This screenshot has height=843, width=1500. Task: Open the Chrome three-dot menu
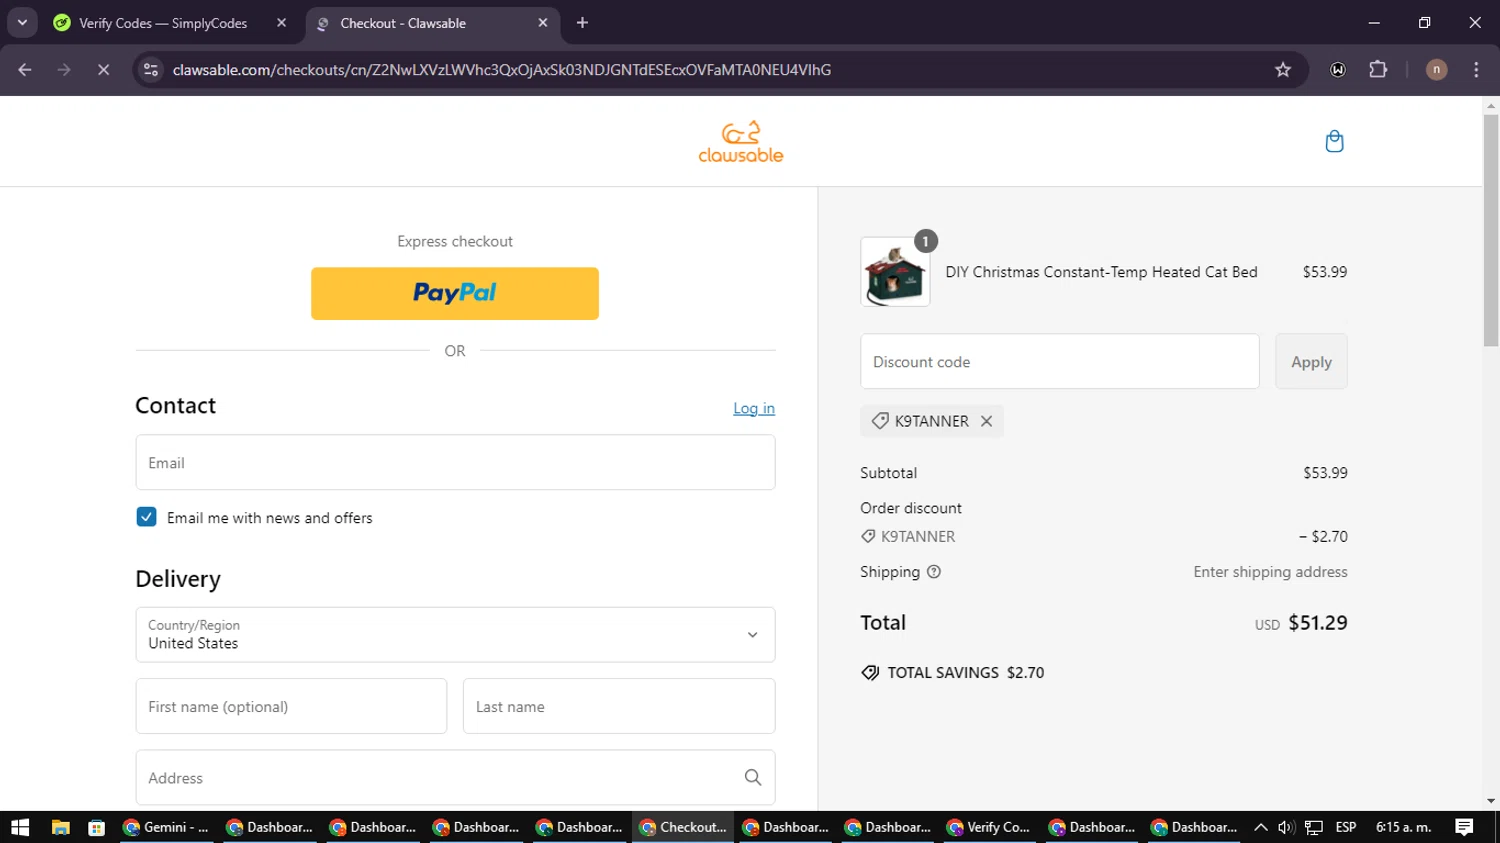pos(1476,70)
